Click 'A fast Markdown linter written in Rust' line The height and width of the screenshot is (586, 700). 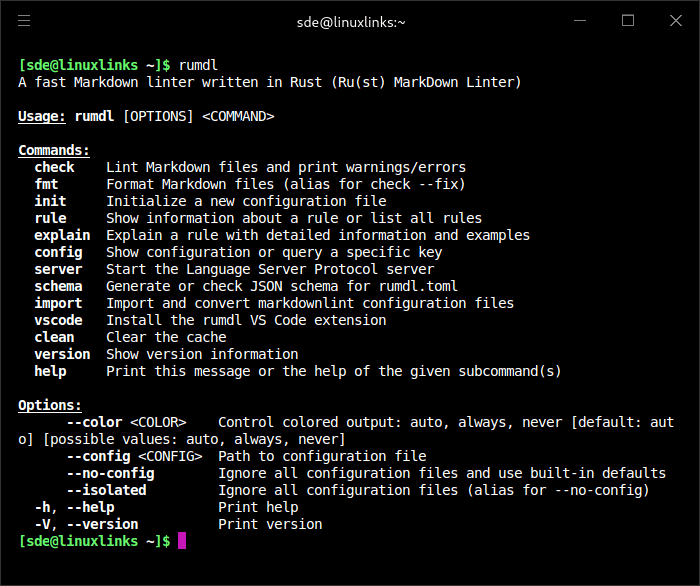pos(270,82)
